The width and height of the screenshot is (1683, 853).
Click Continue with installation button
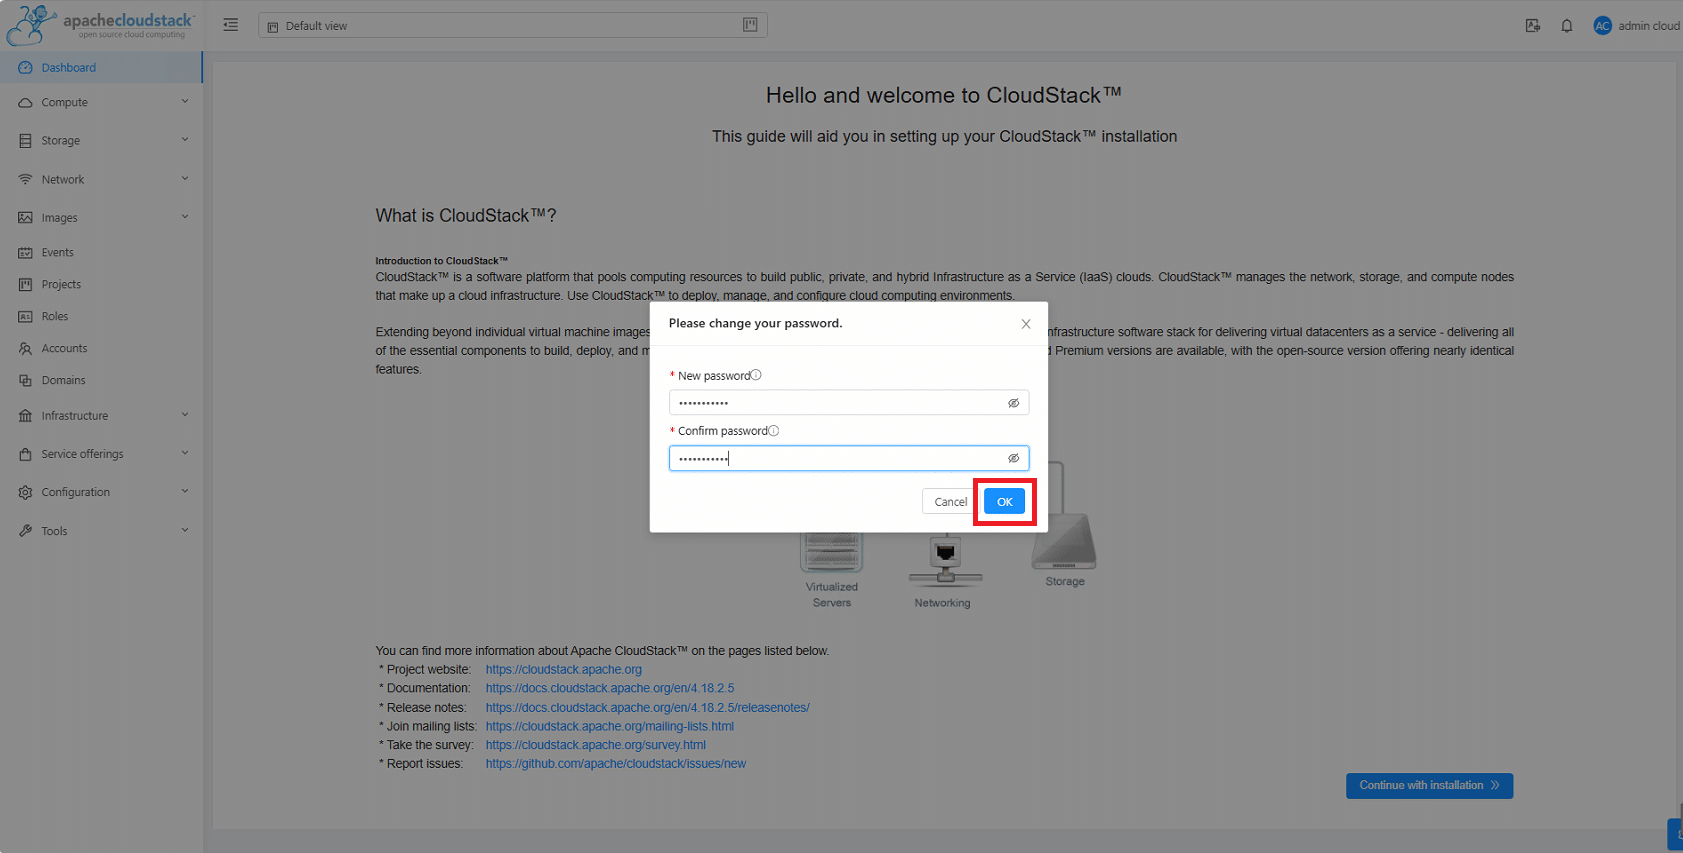pyautogui.click(x=1429, y=786)
